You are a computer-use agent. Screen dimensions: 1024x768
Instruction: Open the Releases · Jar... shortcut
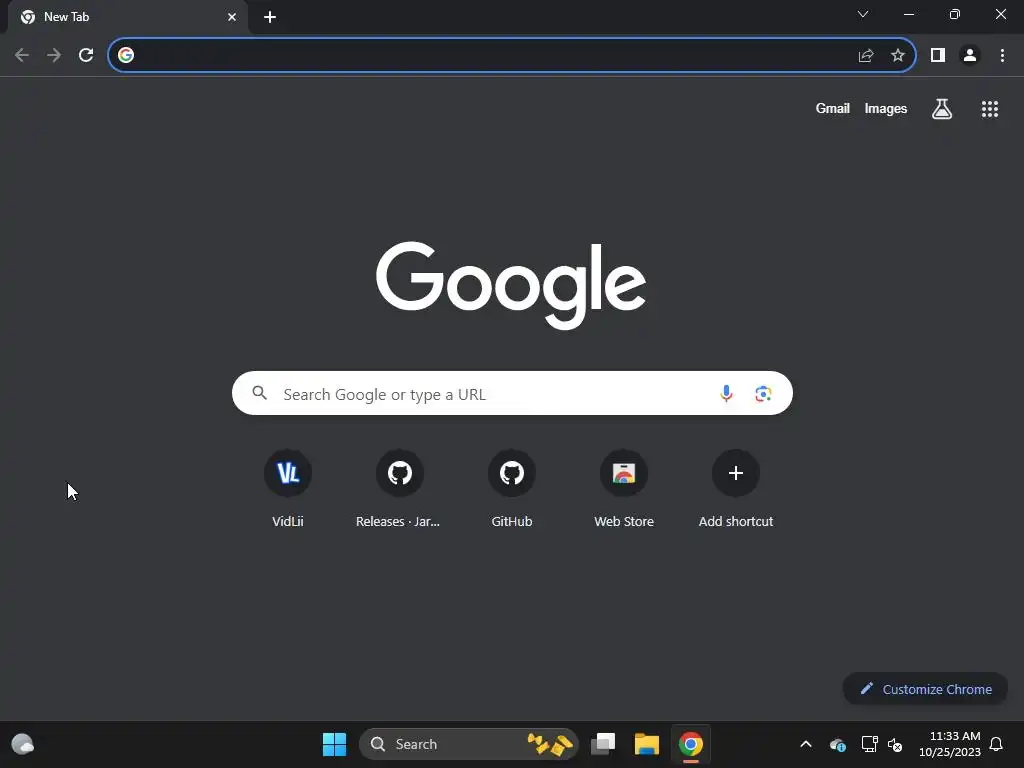pos(400,489)
